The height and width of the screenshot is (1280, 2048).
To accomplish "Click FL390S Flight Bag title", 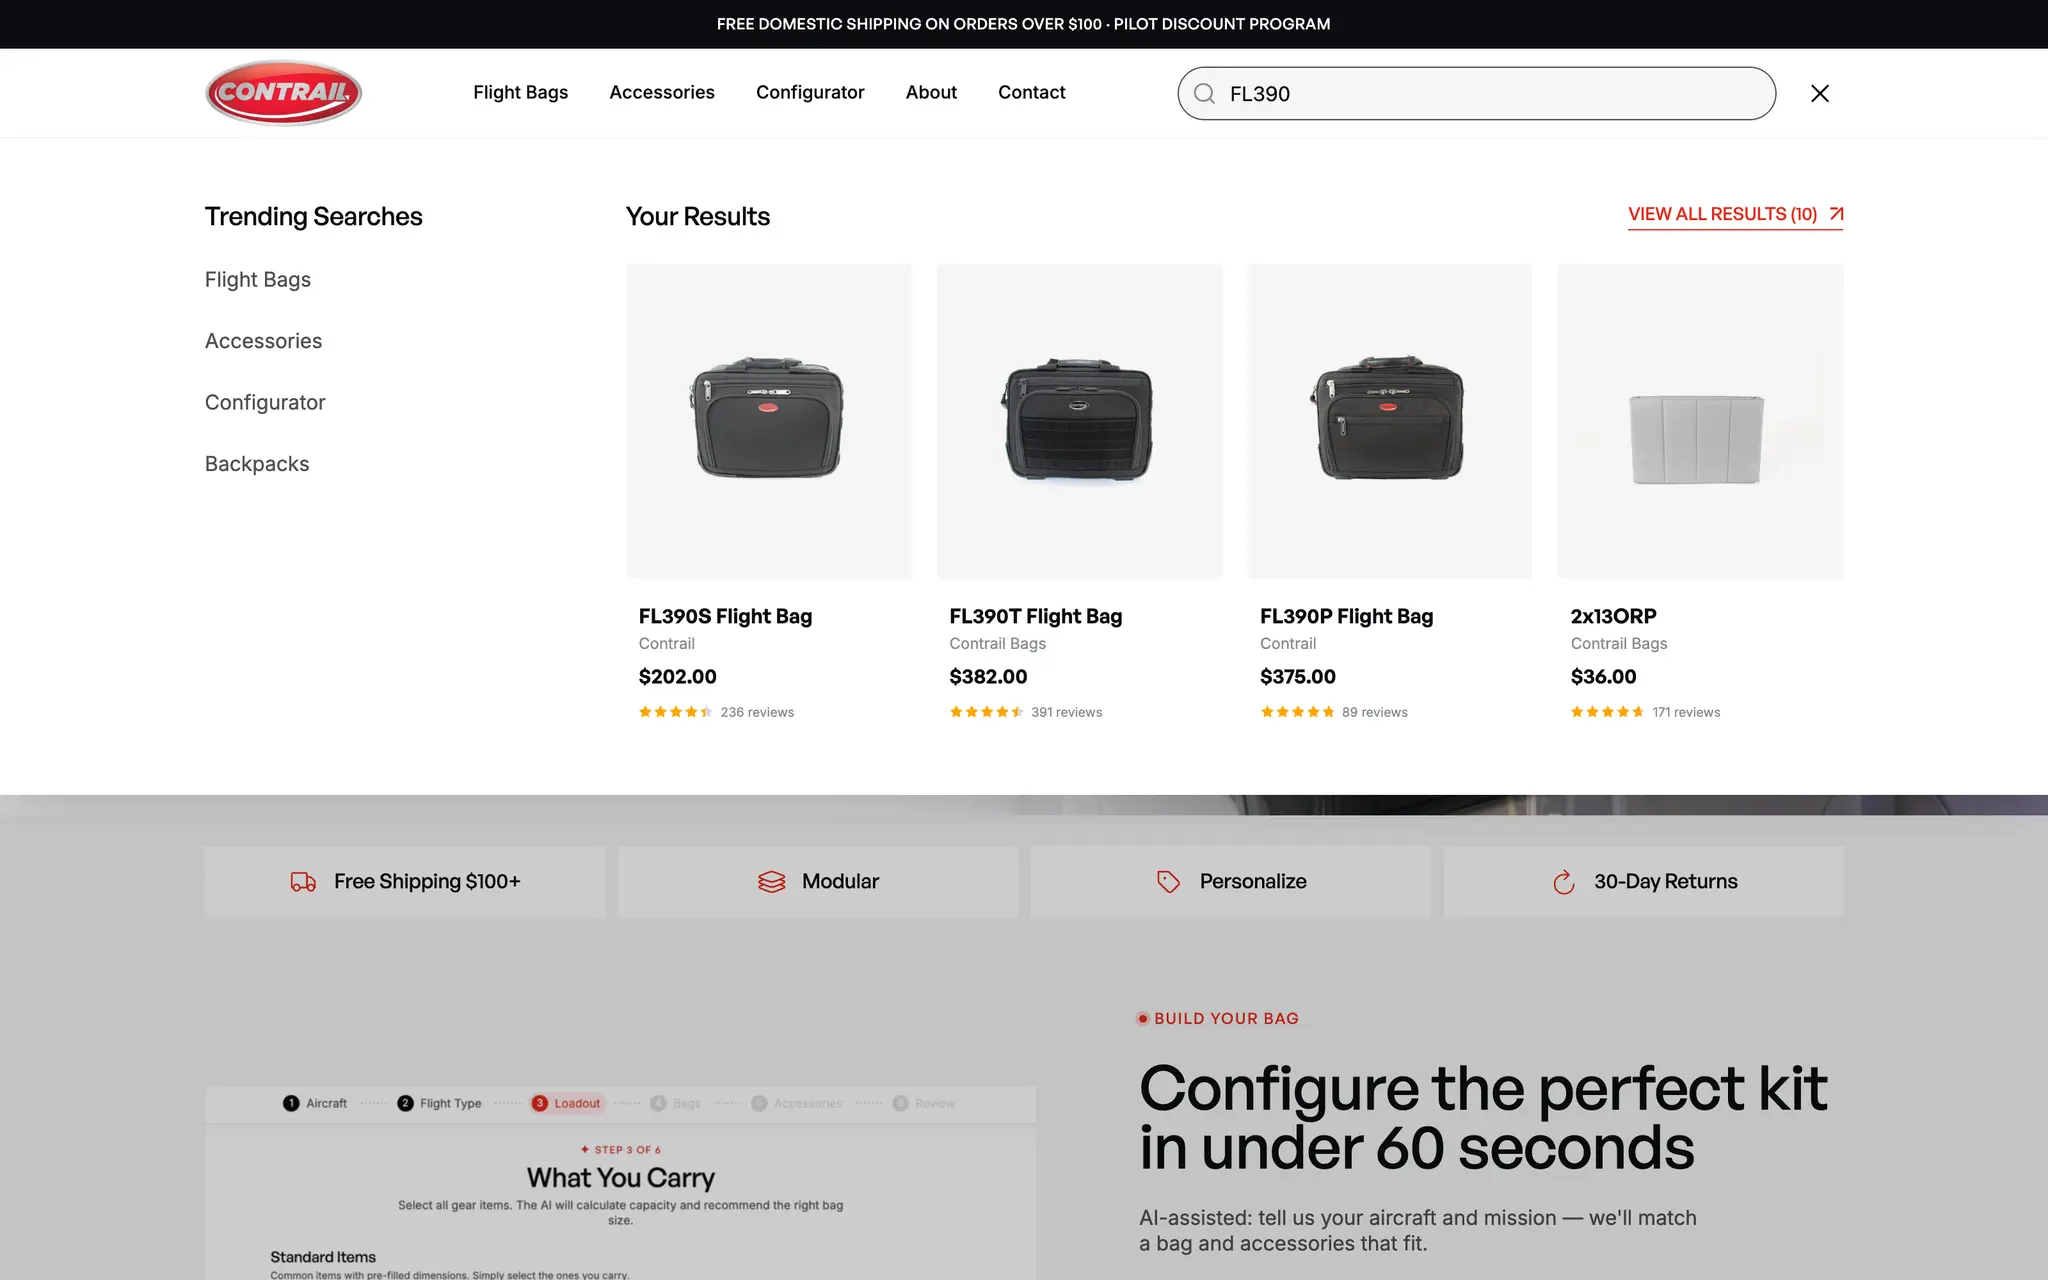I will (725, 616).
